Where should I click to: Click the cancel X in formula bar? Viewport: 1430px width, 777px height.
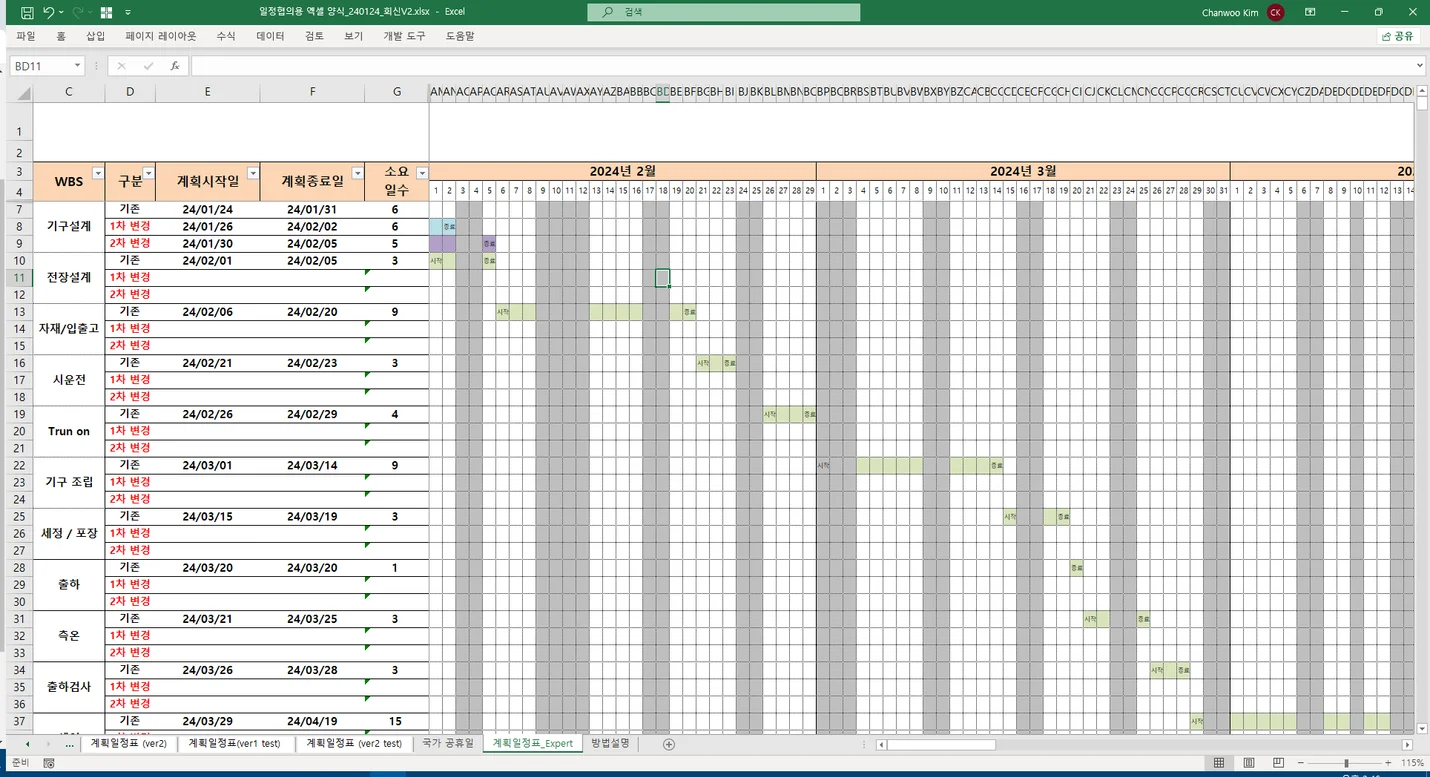click(121, 66)
